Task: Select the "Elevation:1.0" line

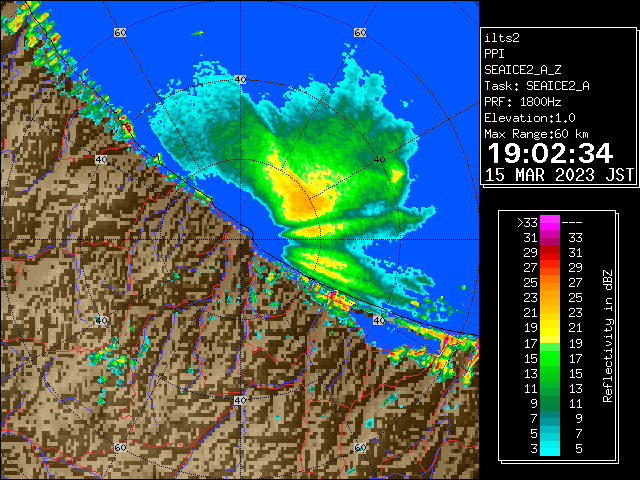Action: point(530,118)
